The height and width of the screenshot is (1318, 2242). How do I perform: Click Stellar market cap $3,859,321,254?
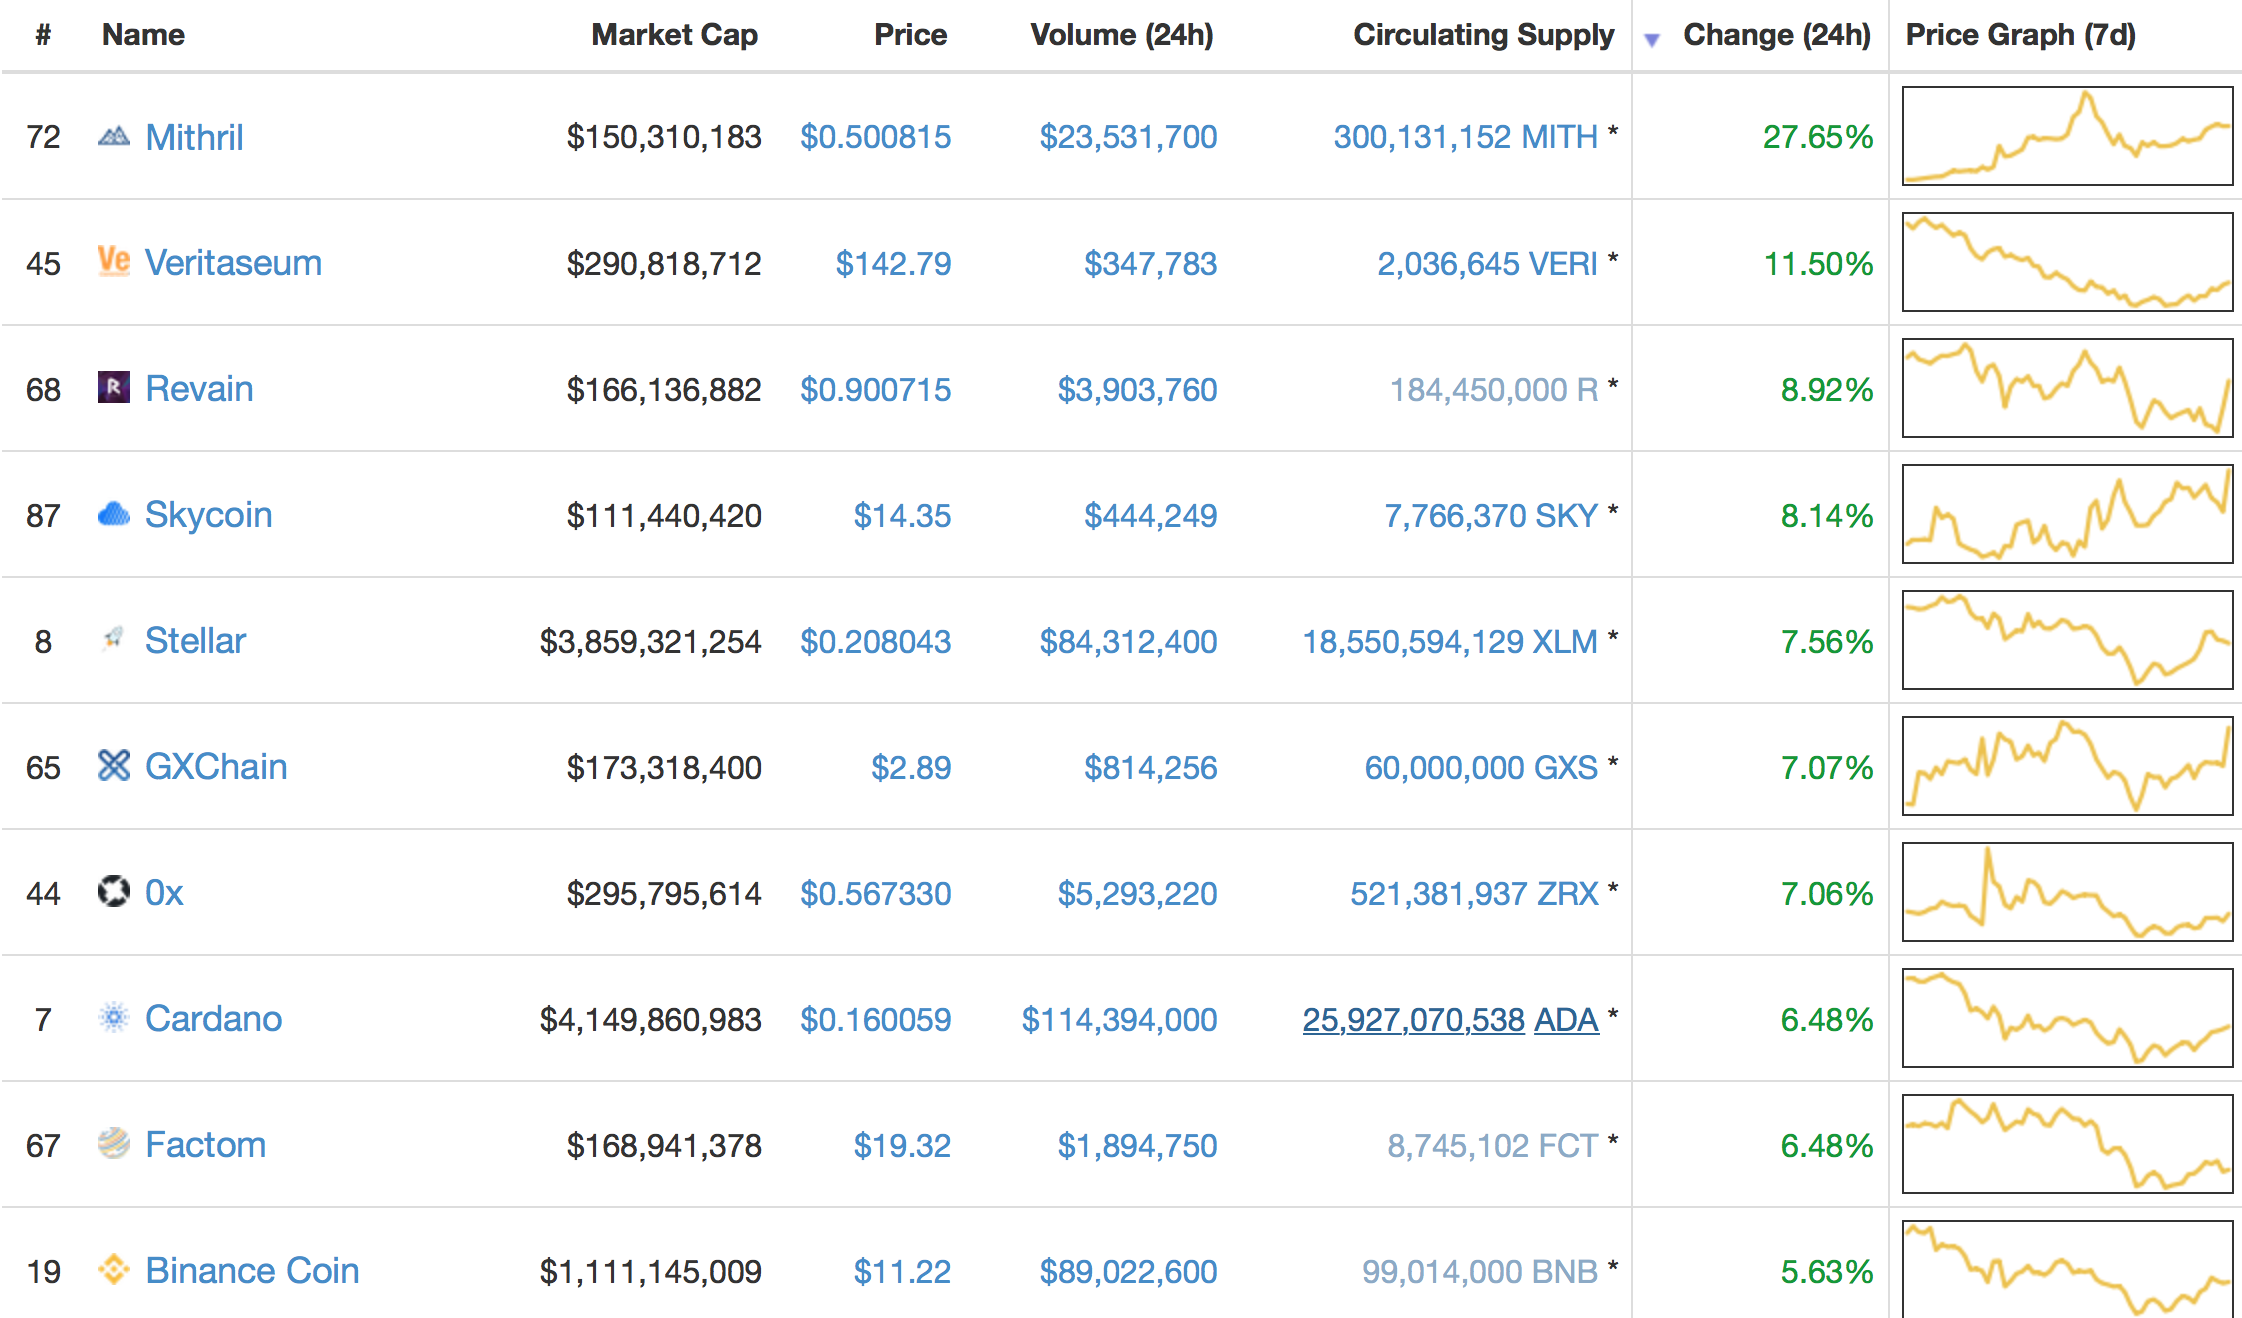(650, 641)
